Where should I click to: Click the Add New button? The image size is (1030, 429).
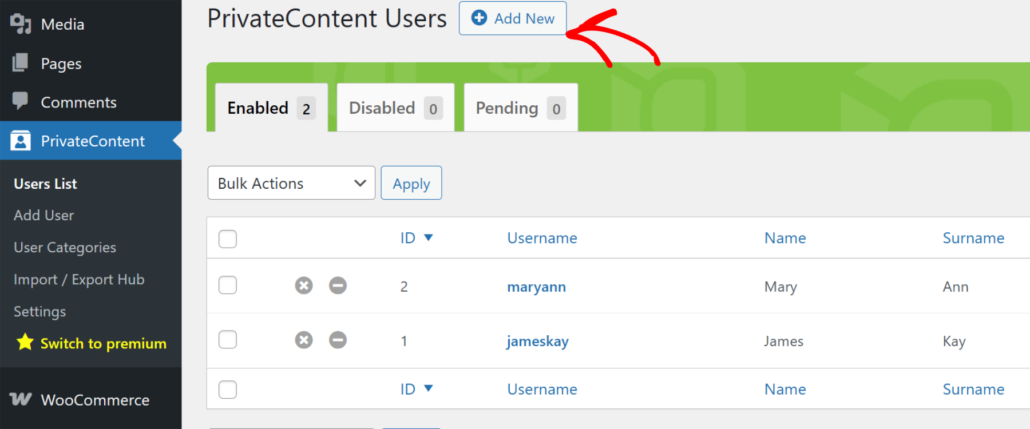(x=513, y=18)
